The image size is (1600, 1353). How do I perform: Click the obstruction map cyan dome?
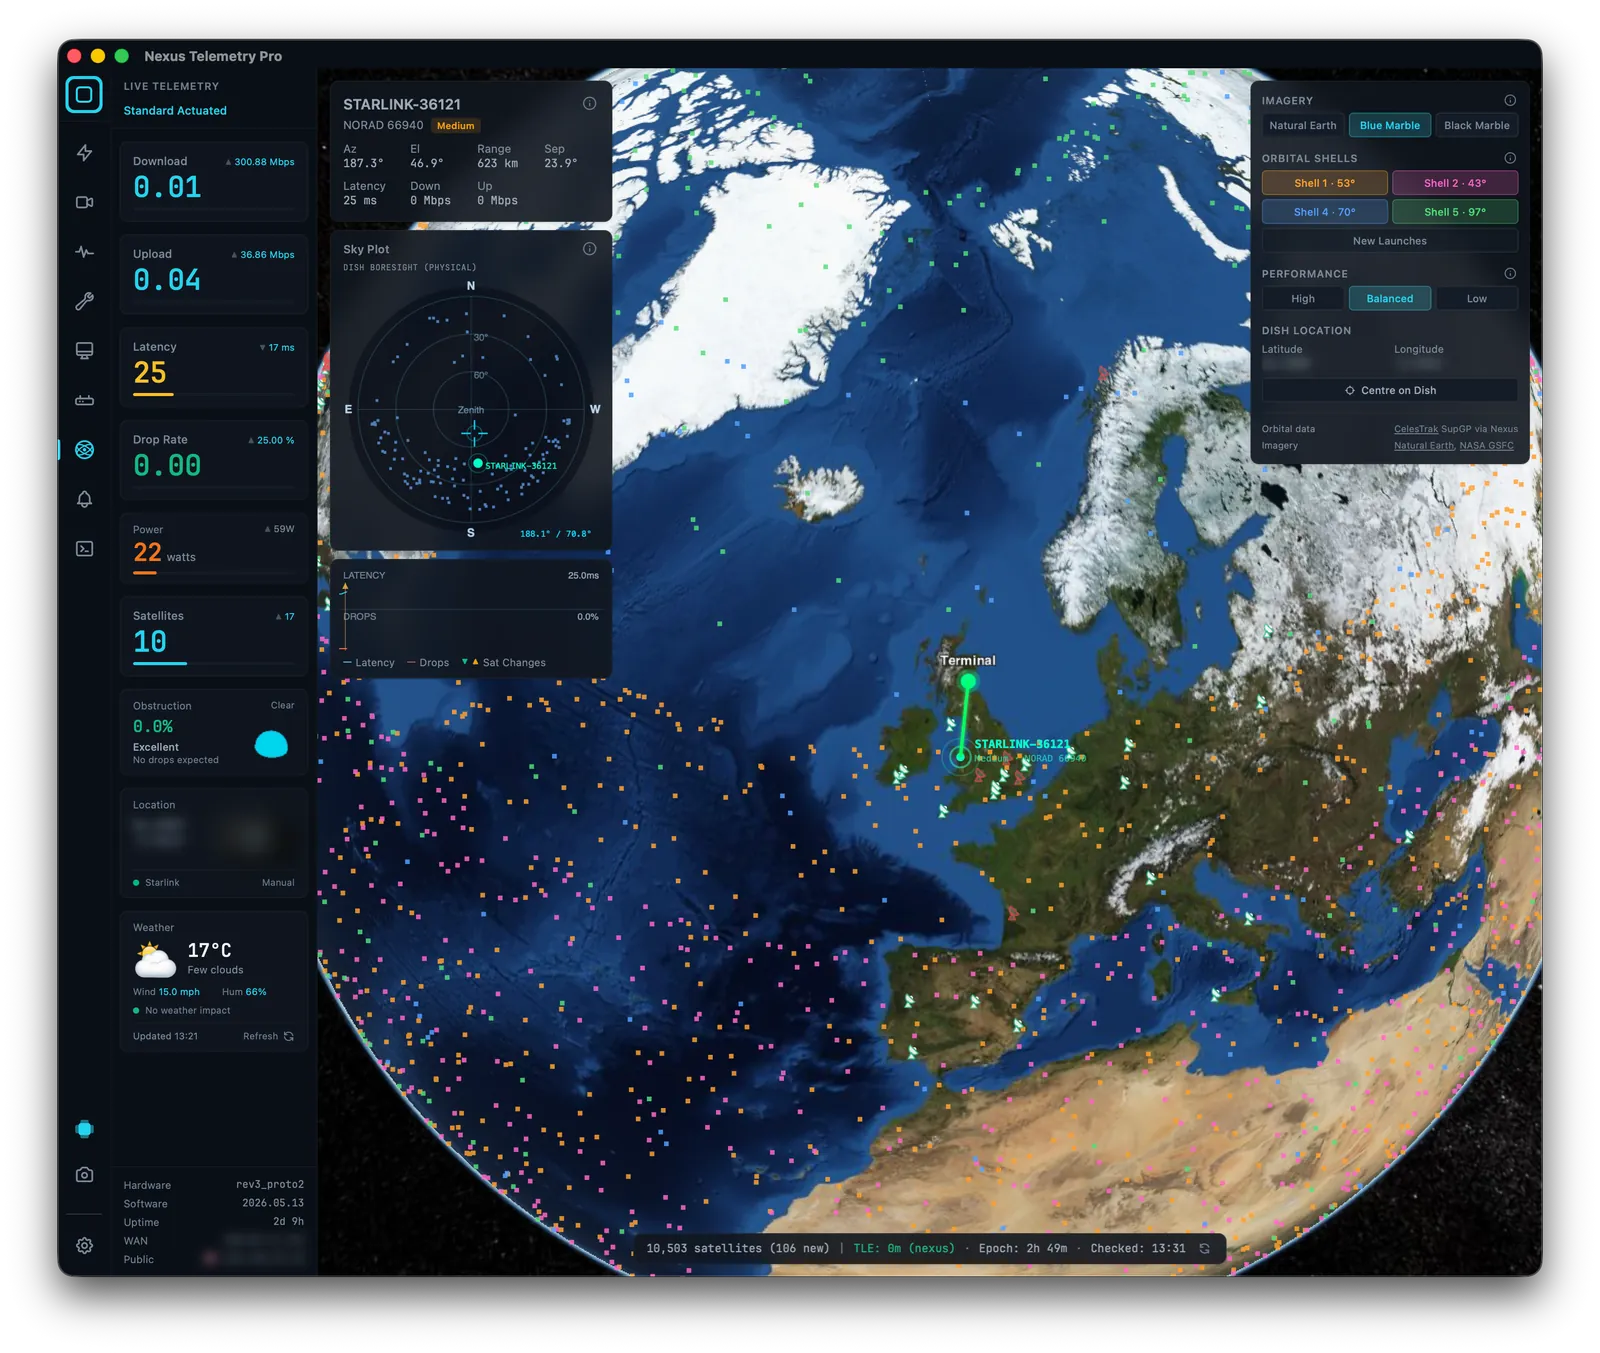(x=272, y=744)
